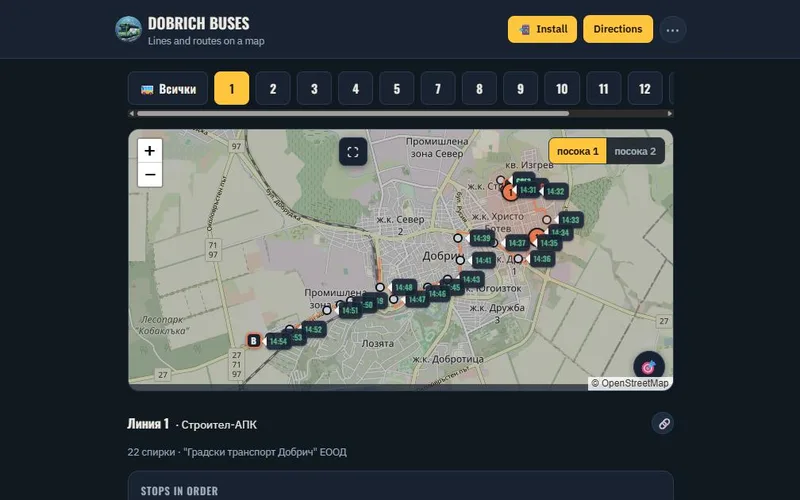Expand the map to fullscreen
Viewport: 800px width, 500px height.
(x=353, y=152)
